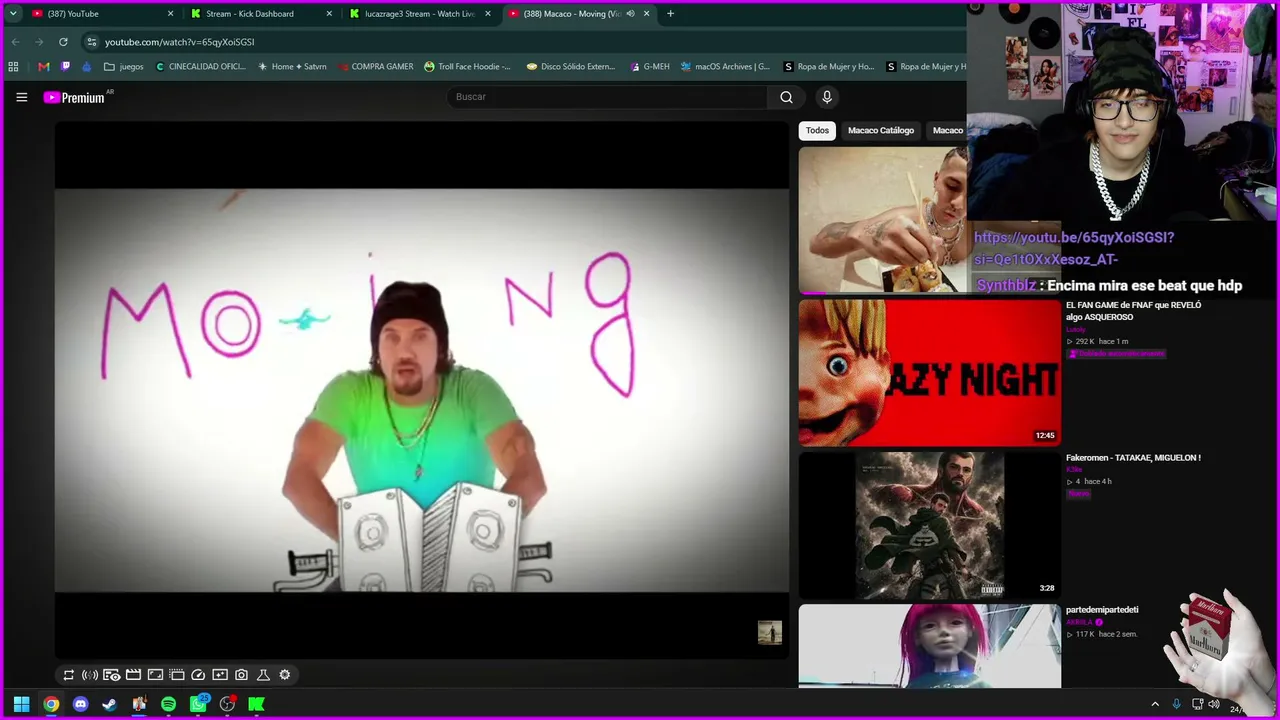
Task: Open a new browser tab
Action: [x=670, y=14]
